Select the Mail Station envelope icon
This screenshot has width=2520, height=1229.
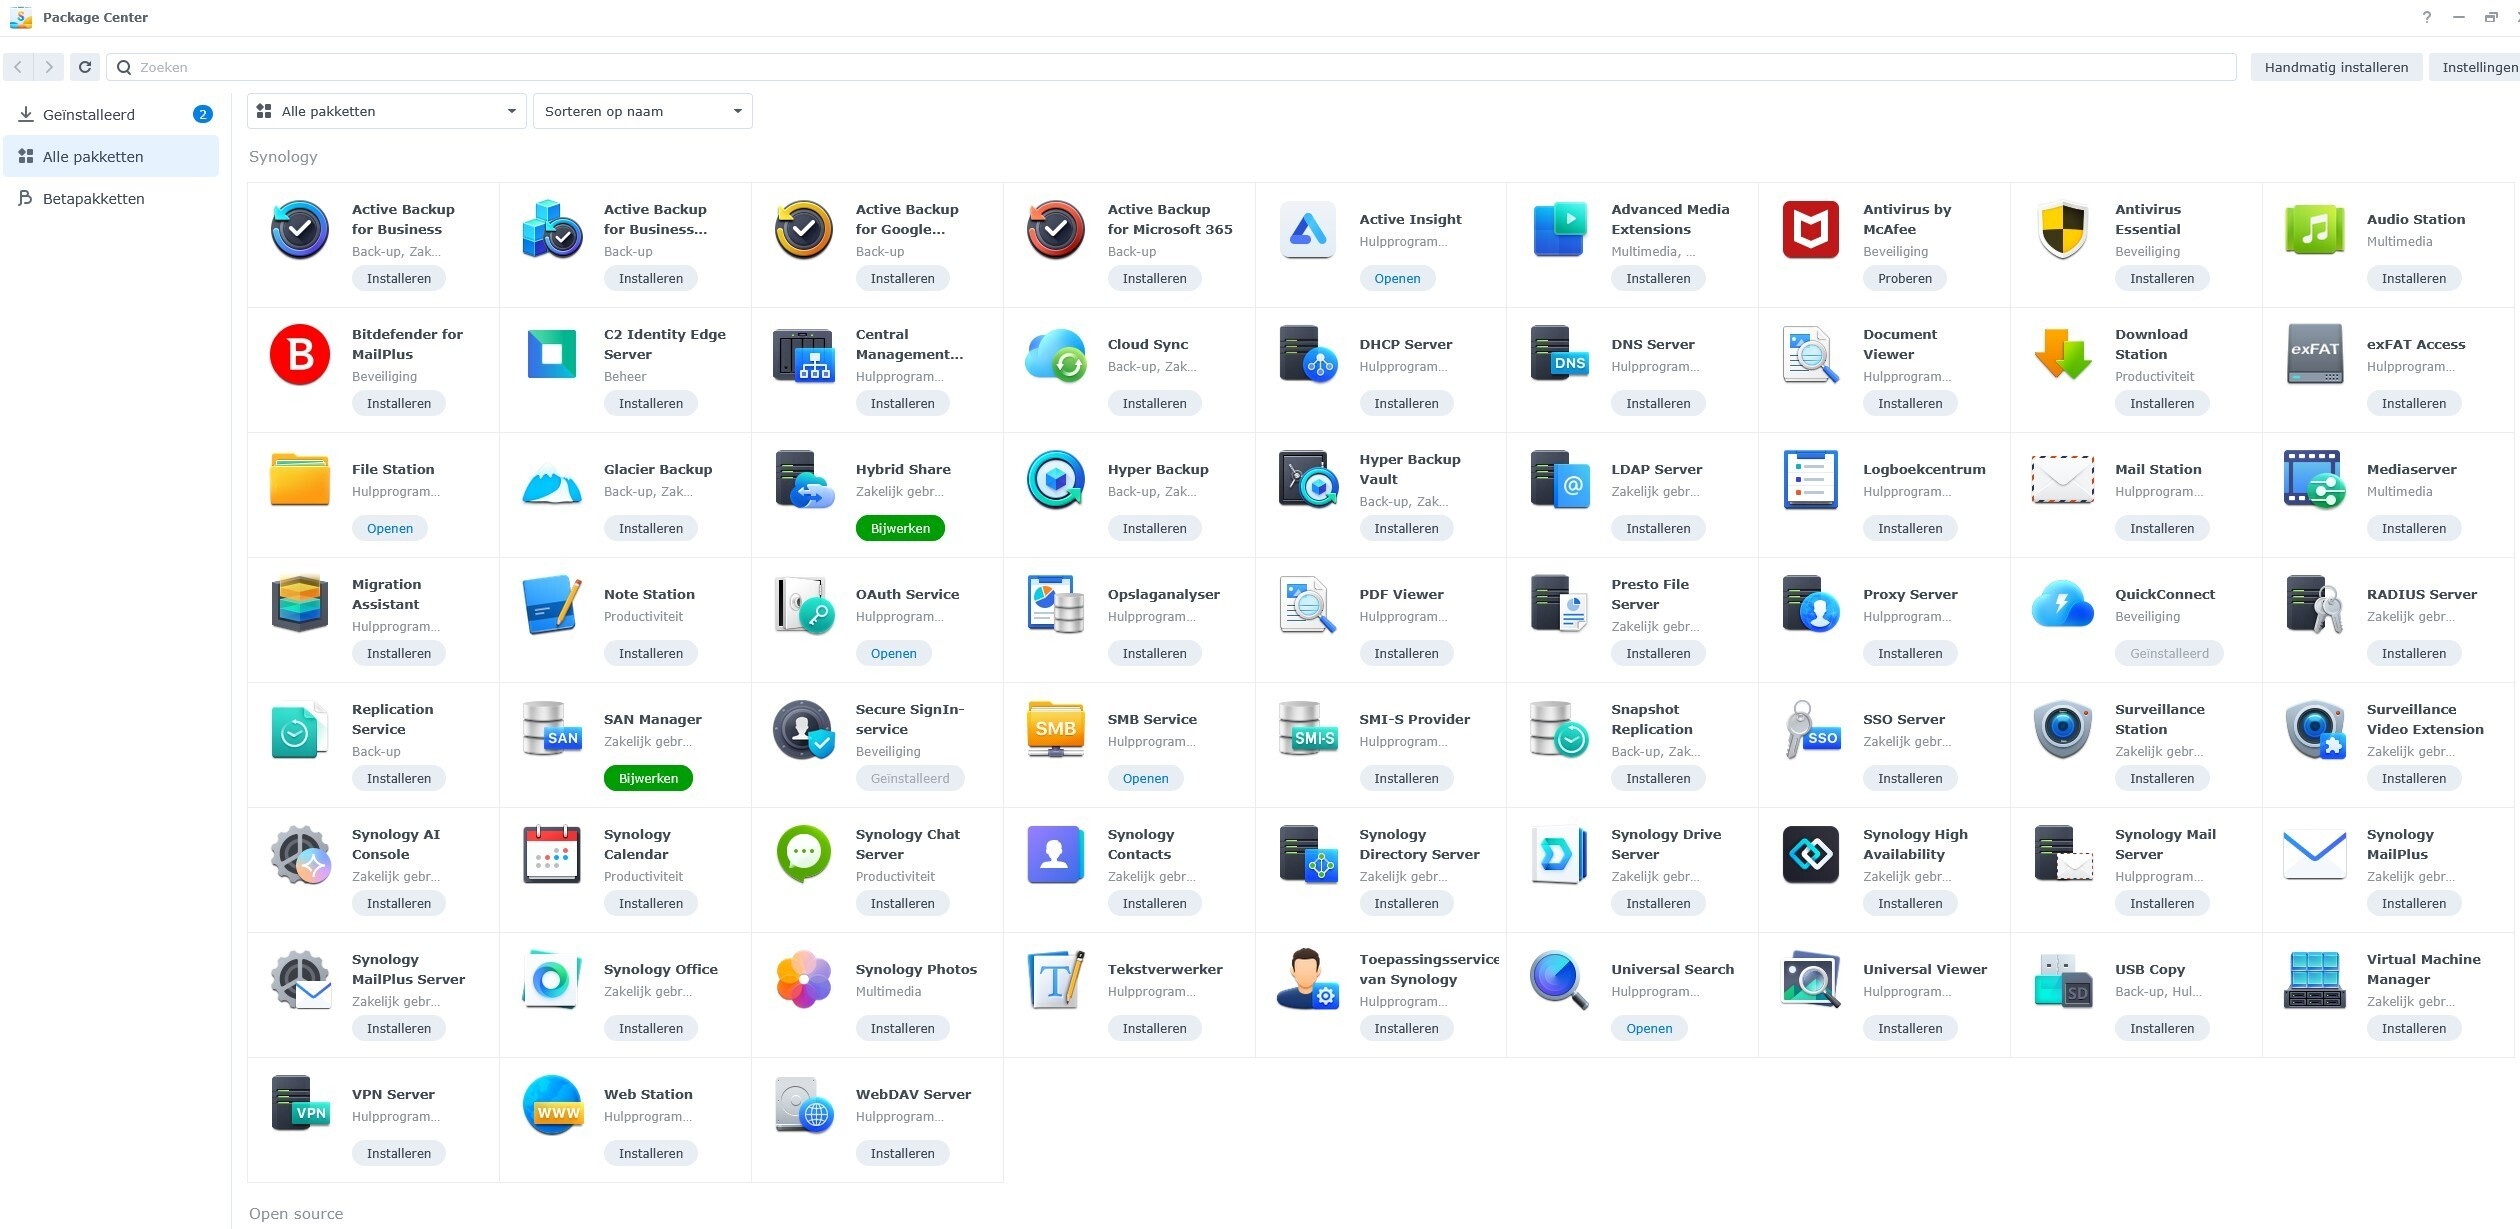click(x=2063, y=480)
